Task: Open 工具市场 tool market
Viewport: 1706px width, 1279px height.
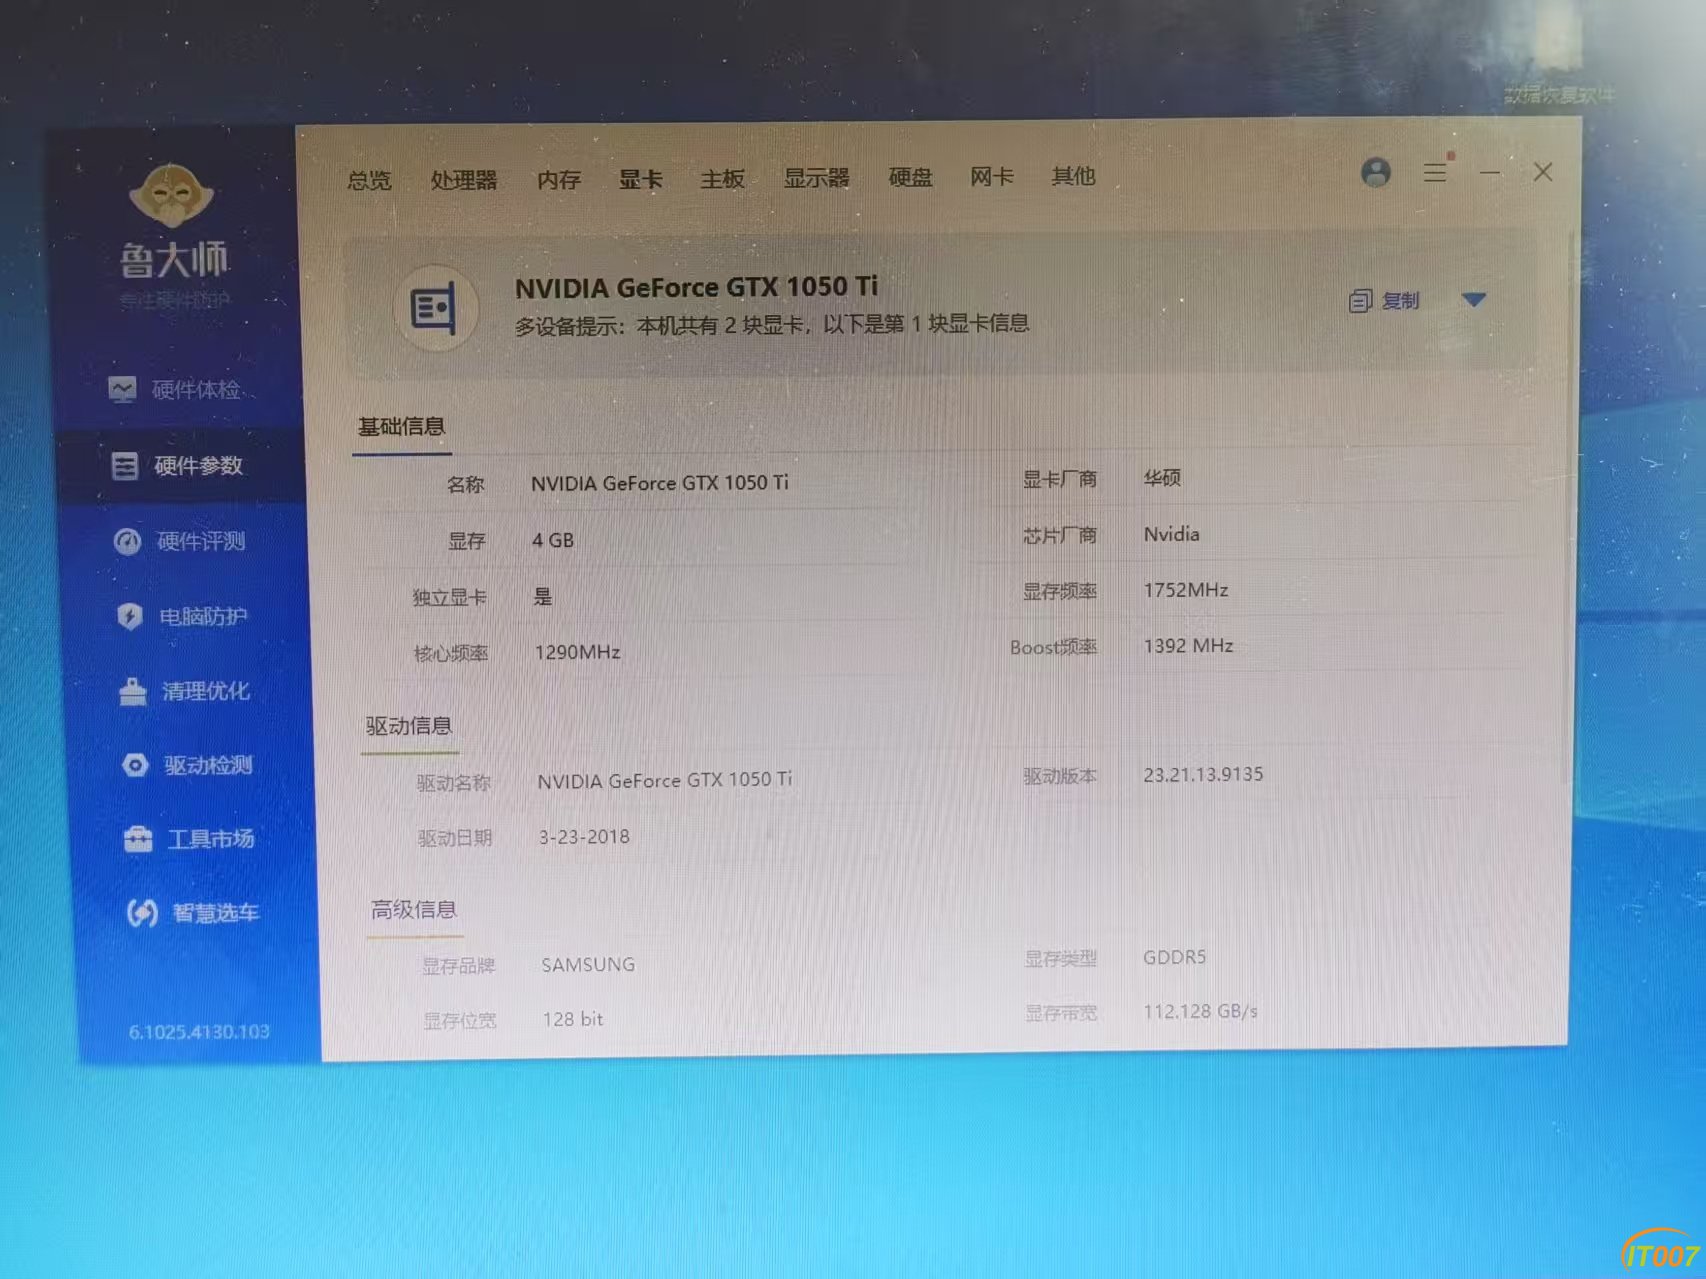Action: coord(189,838)
